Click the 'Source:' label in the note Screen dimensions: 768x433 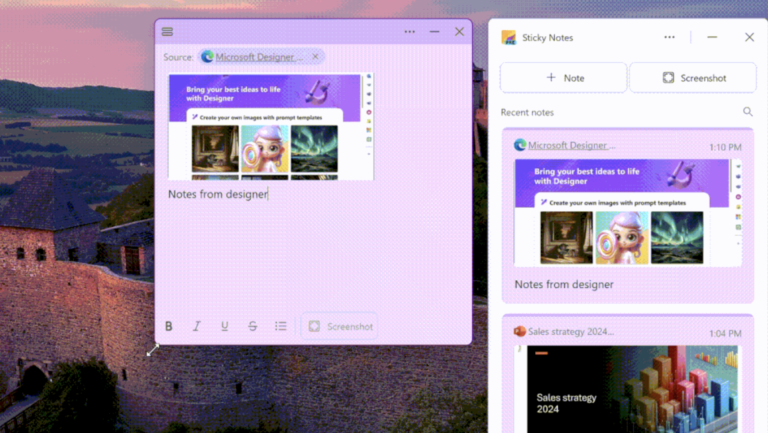[x=178, y=57]
